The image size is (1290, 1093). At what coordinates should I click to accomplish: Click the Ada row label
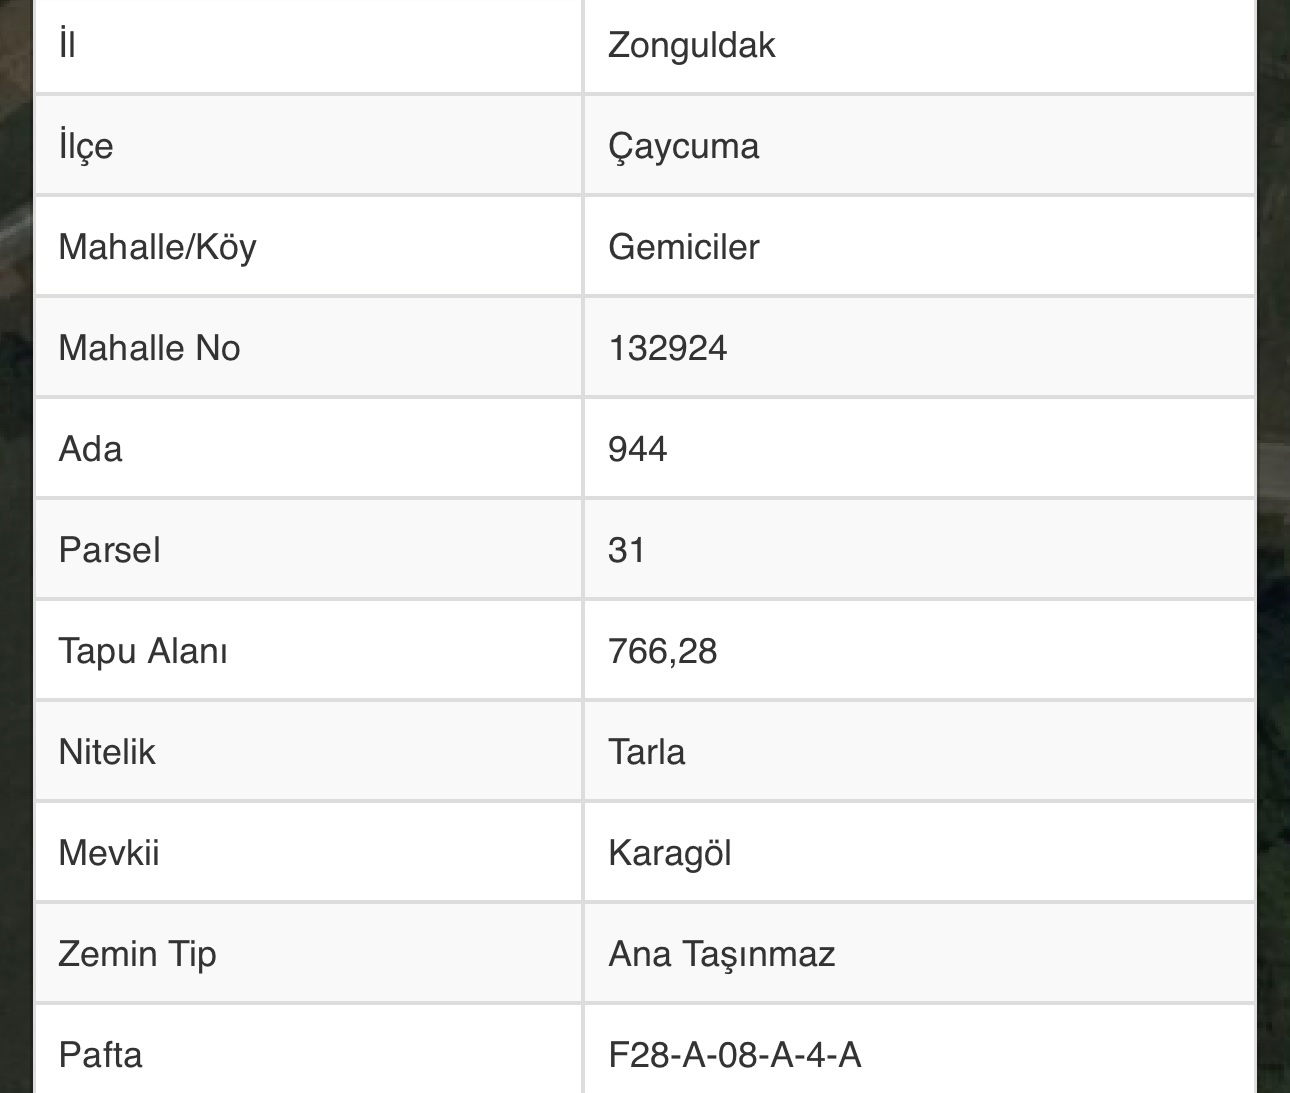click(x=91, y=449)
